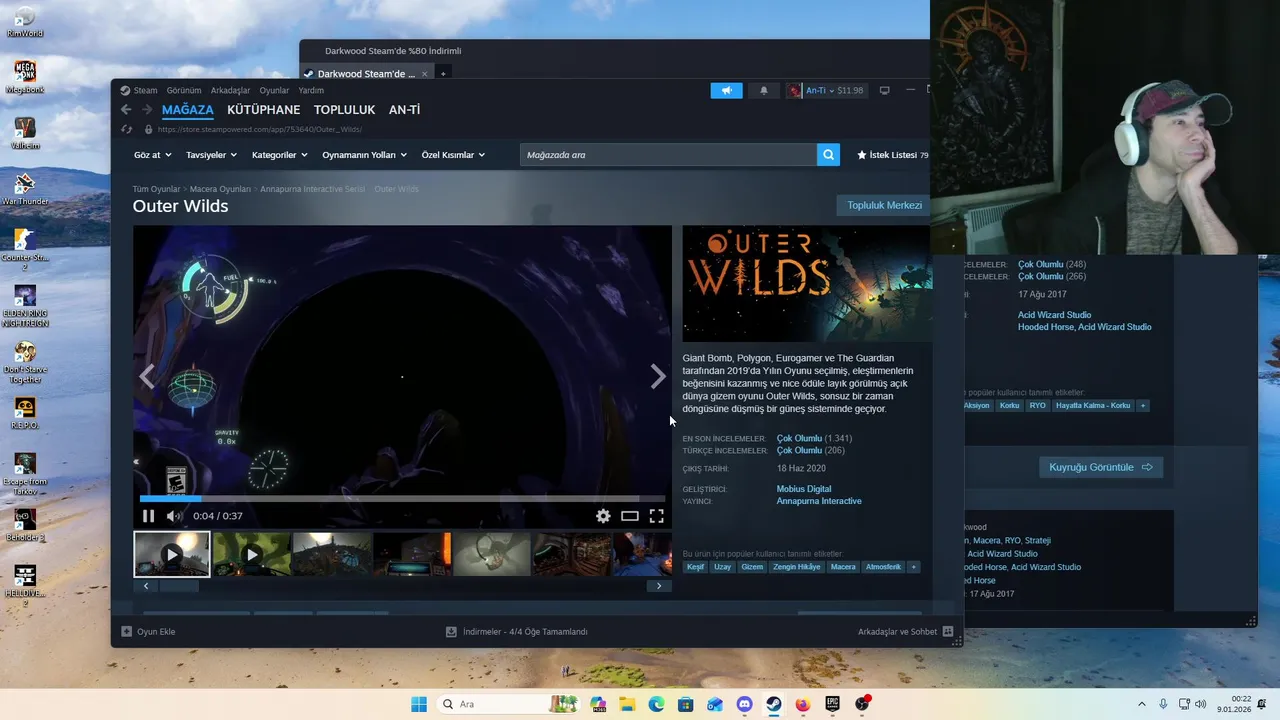Open the Windows Start menu
The image size is (1280, 720).
(x=419, y=704)
